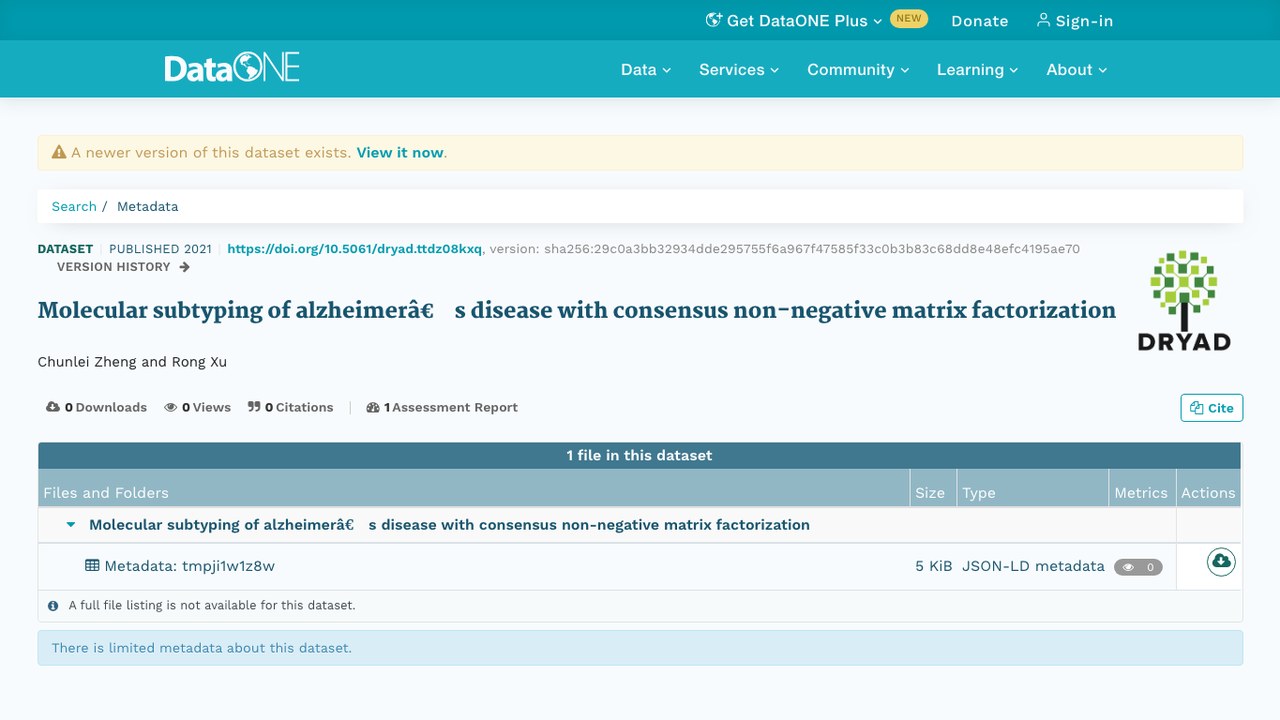Open the Data dropdown menu
Viewport: 1280px width, 720px height.
coord(646,69)
